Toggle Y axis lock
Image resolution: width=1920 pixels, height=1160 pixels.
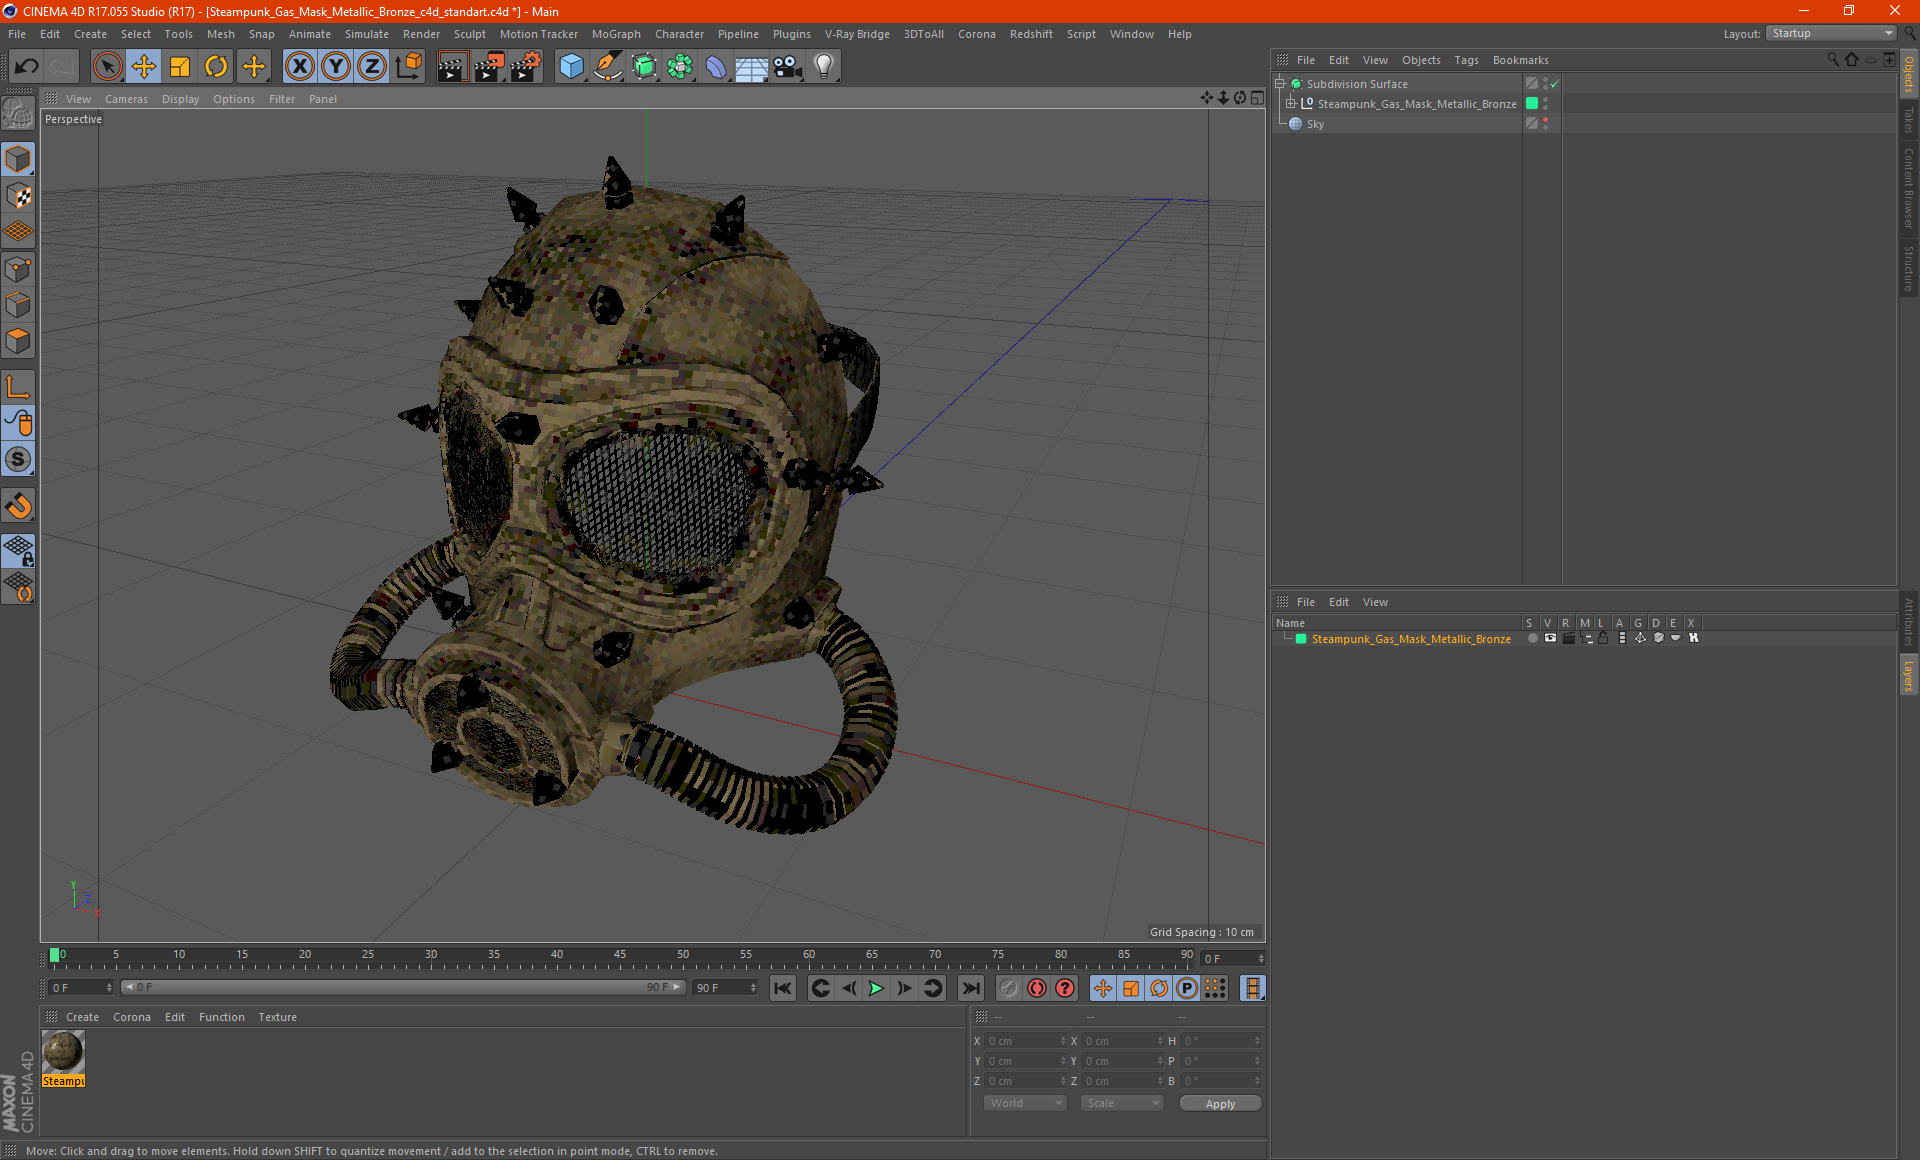point(336,67)
